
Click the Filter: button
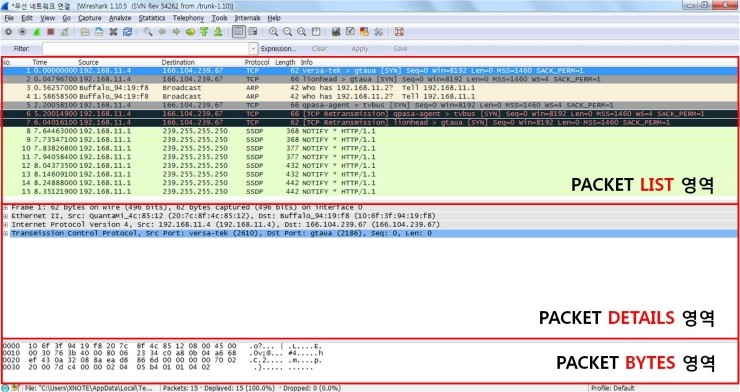21,49
